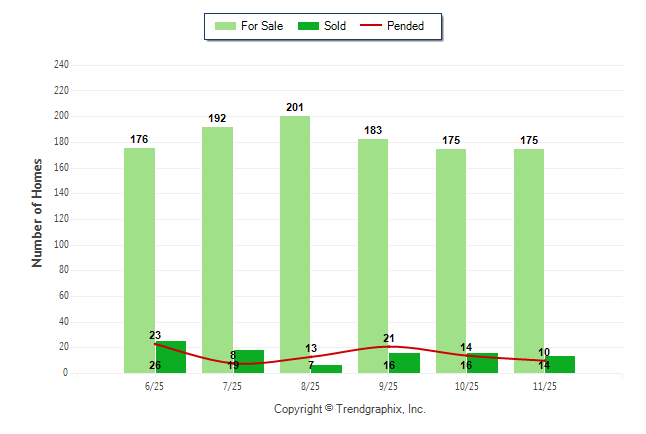Click the 11/25 For Sale bar
The image size is (646, 434).
tap(529, 261)
